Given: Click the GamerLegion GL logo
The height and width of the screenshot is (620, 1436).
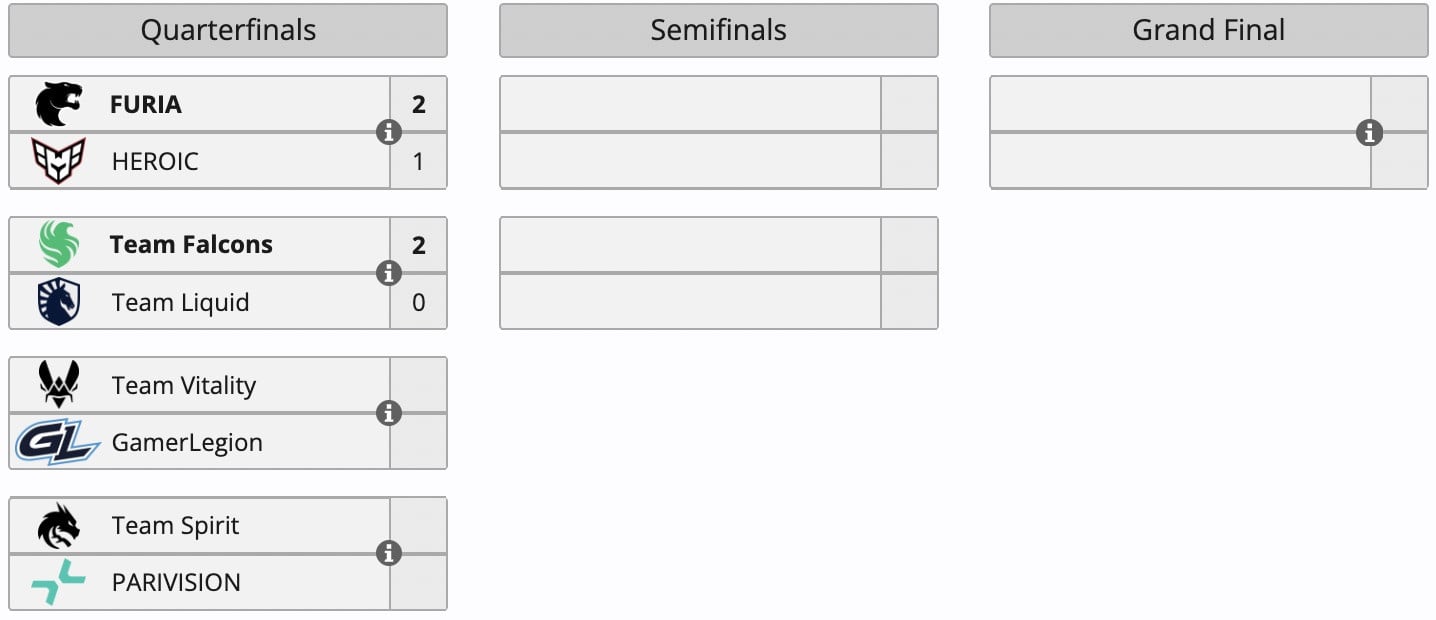Looking at the screenshot, I should (x=57, y=442).
